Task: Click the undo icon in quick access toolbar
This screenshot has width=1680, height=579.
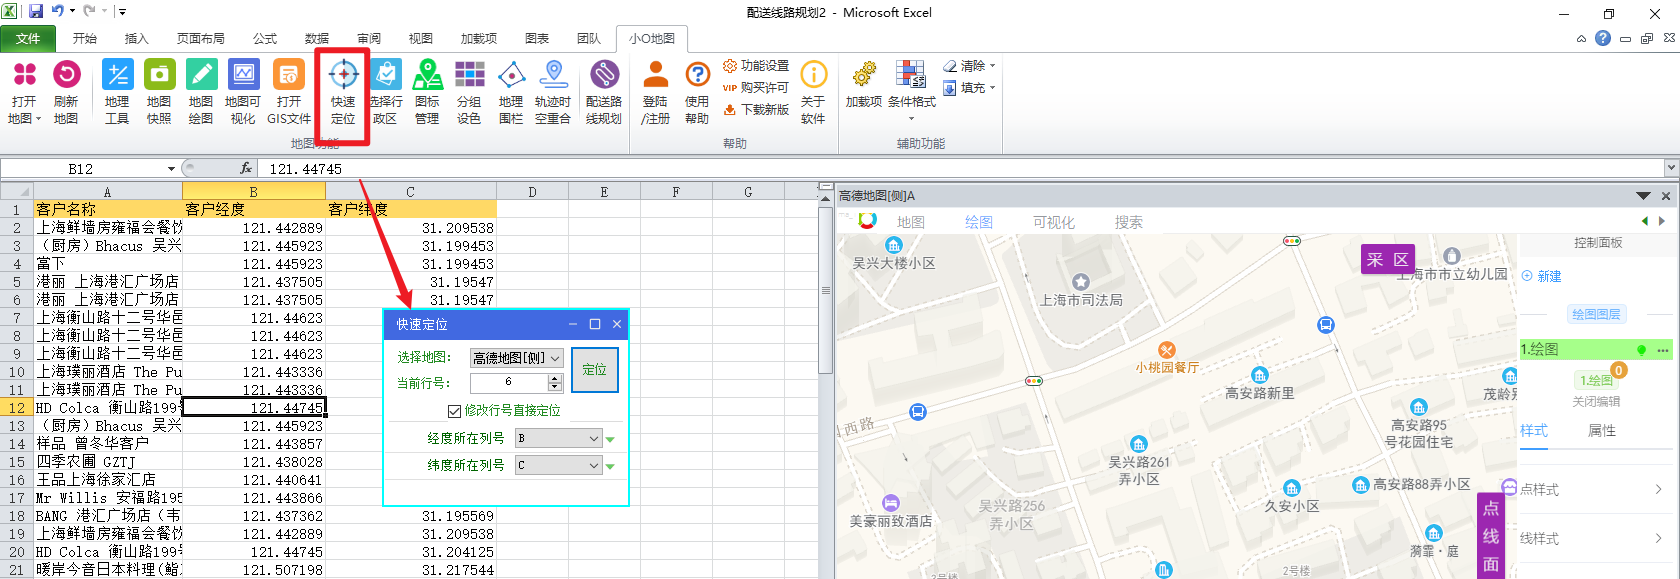Action: pos(57,11)
